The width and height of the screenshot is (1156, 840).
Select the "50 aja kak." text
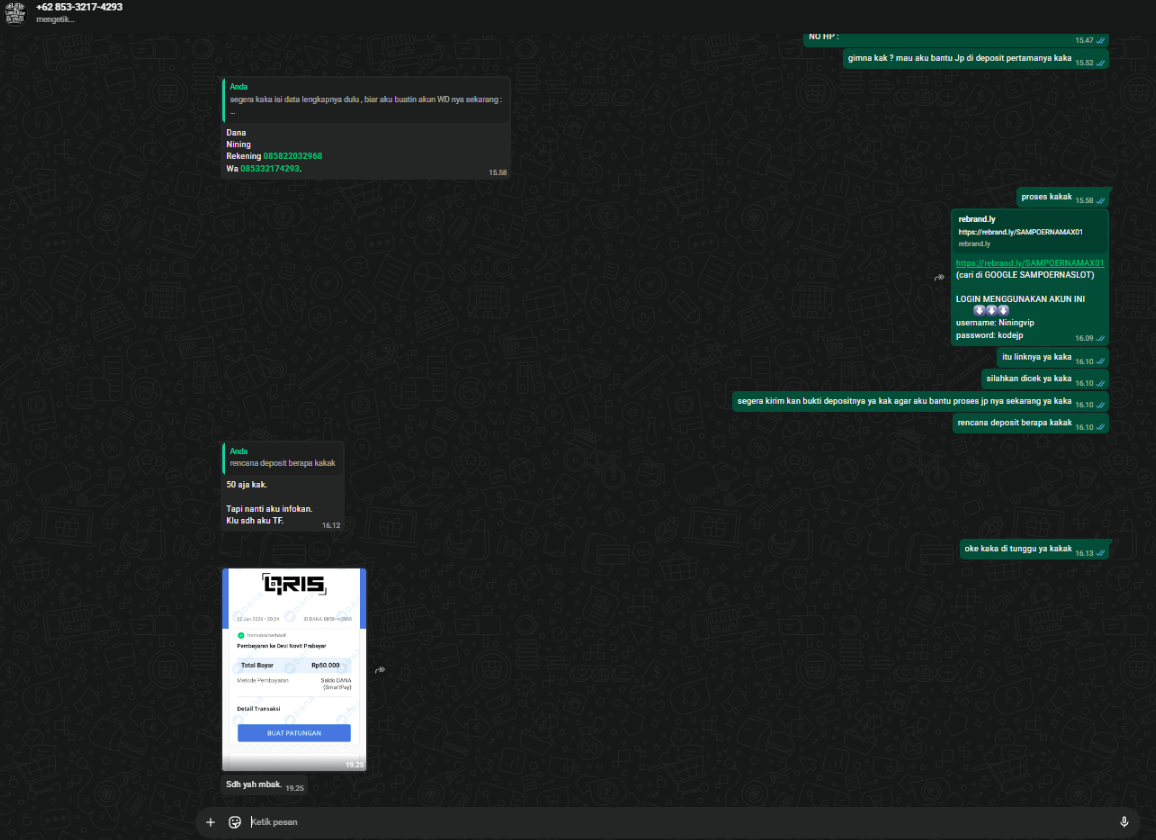pyautogui.click(x=246, y=485)
